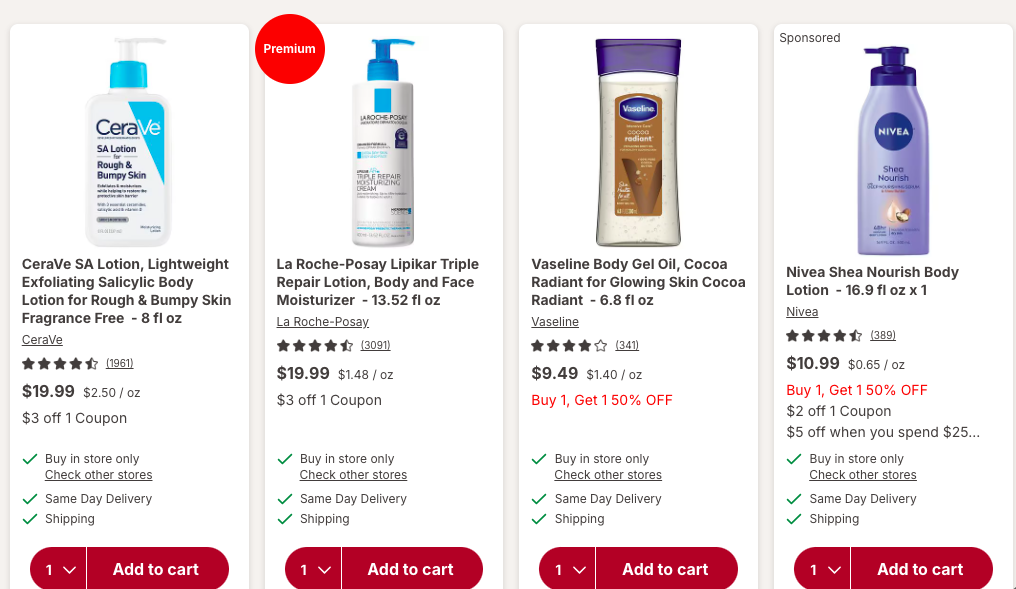
Task: Add Nivea Shea Nourish to cart
Action: [920, 569]
